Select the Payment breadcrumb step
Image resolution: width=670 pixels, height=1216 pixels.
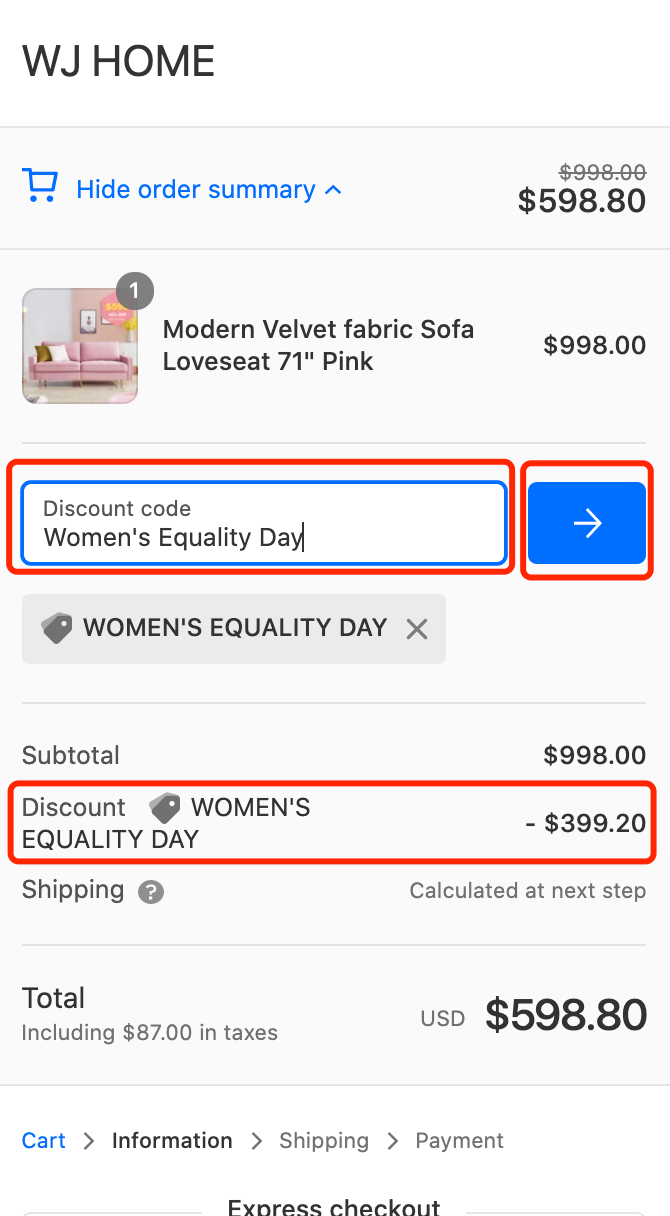[x=460, y=1141]
